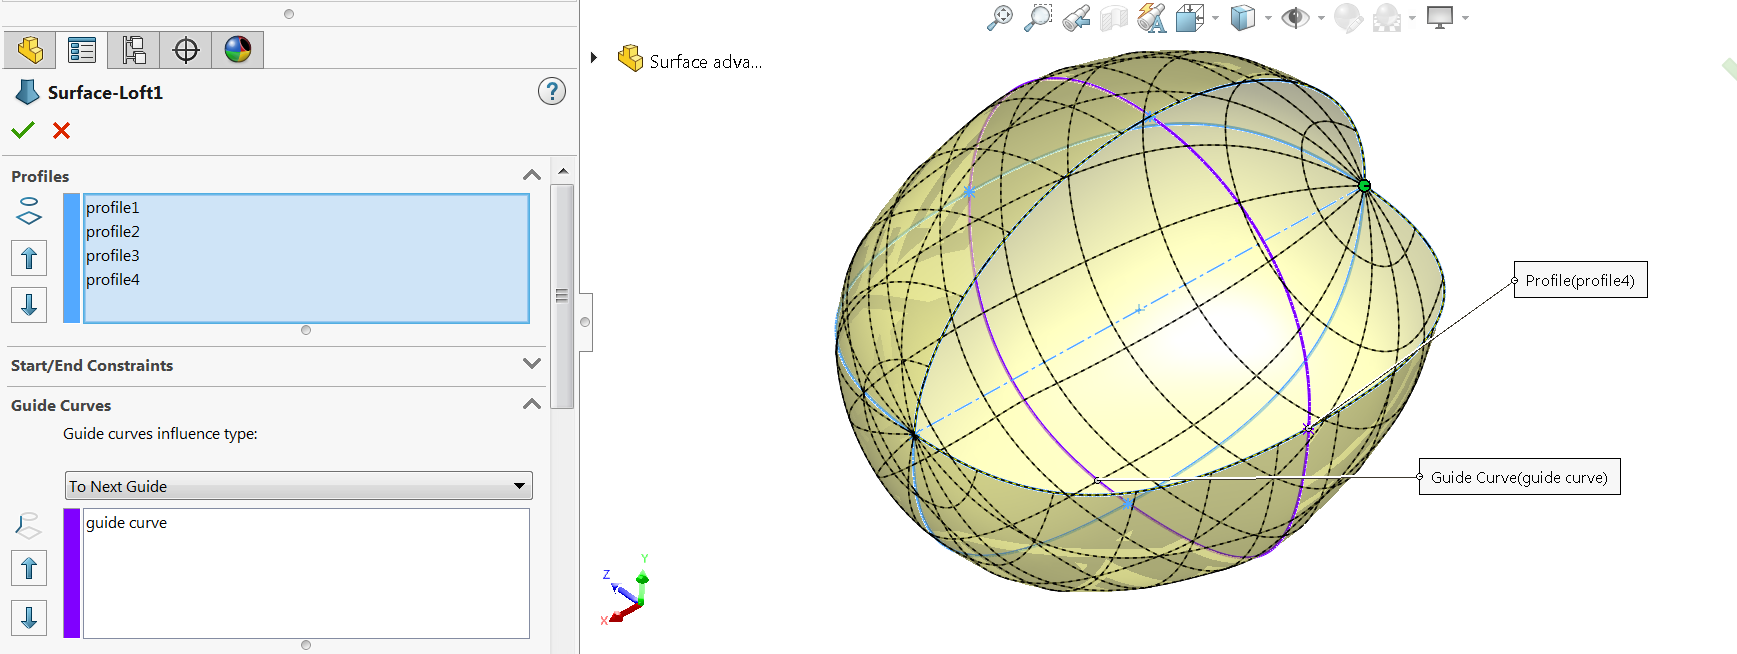Expand the Surface adva... flyout tree
The image size is (1737, 654).
pos(594,58)
